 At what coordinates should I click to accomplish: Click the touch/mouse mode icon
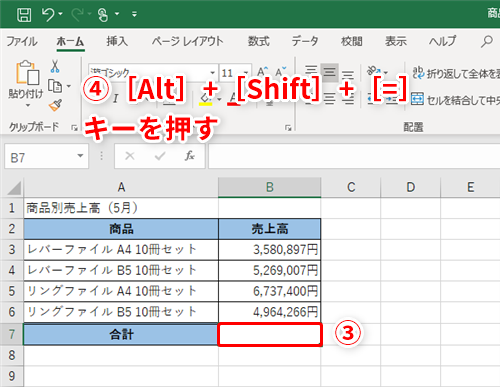[x=103, y=15]
